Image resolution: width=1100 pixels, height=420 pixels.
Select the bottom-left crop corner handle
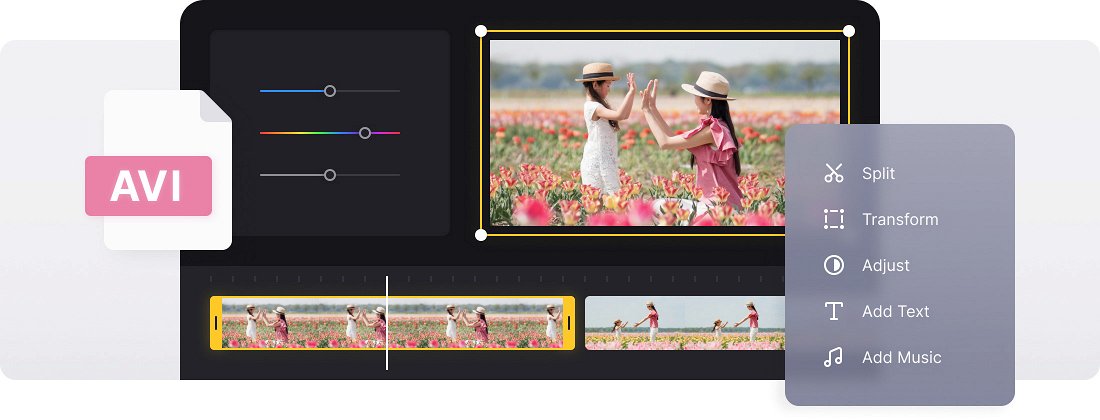point(481,235)
